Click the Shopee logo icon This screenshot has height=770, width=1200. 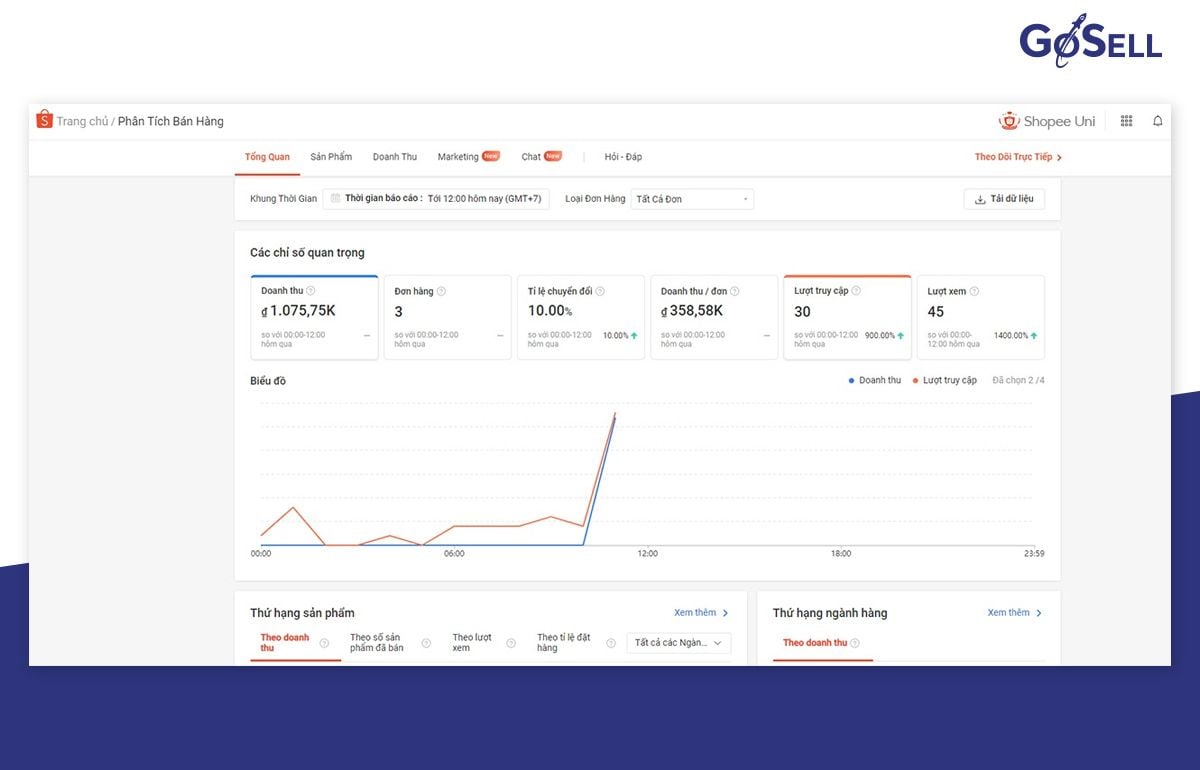(x=44, y=120)
